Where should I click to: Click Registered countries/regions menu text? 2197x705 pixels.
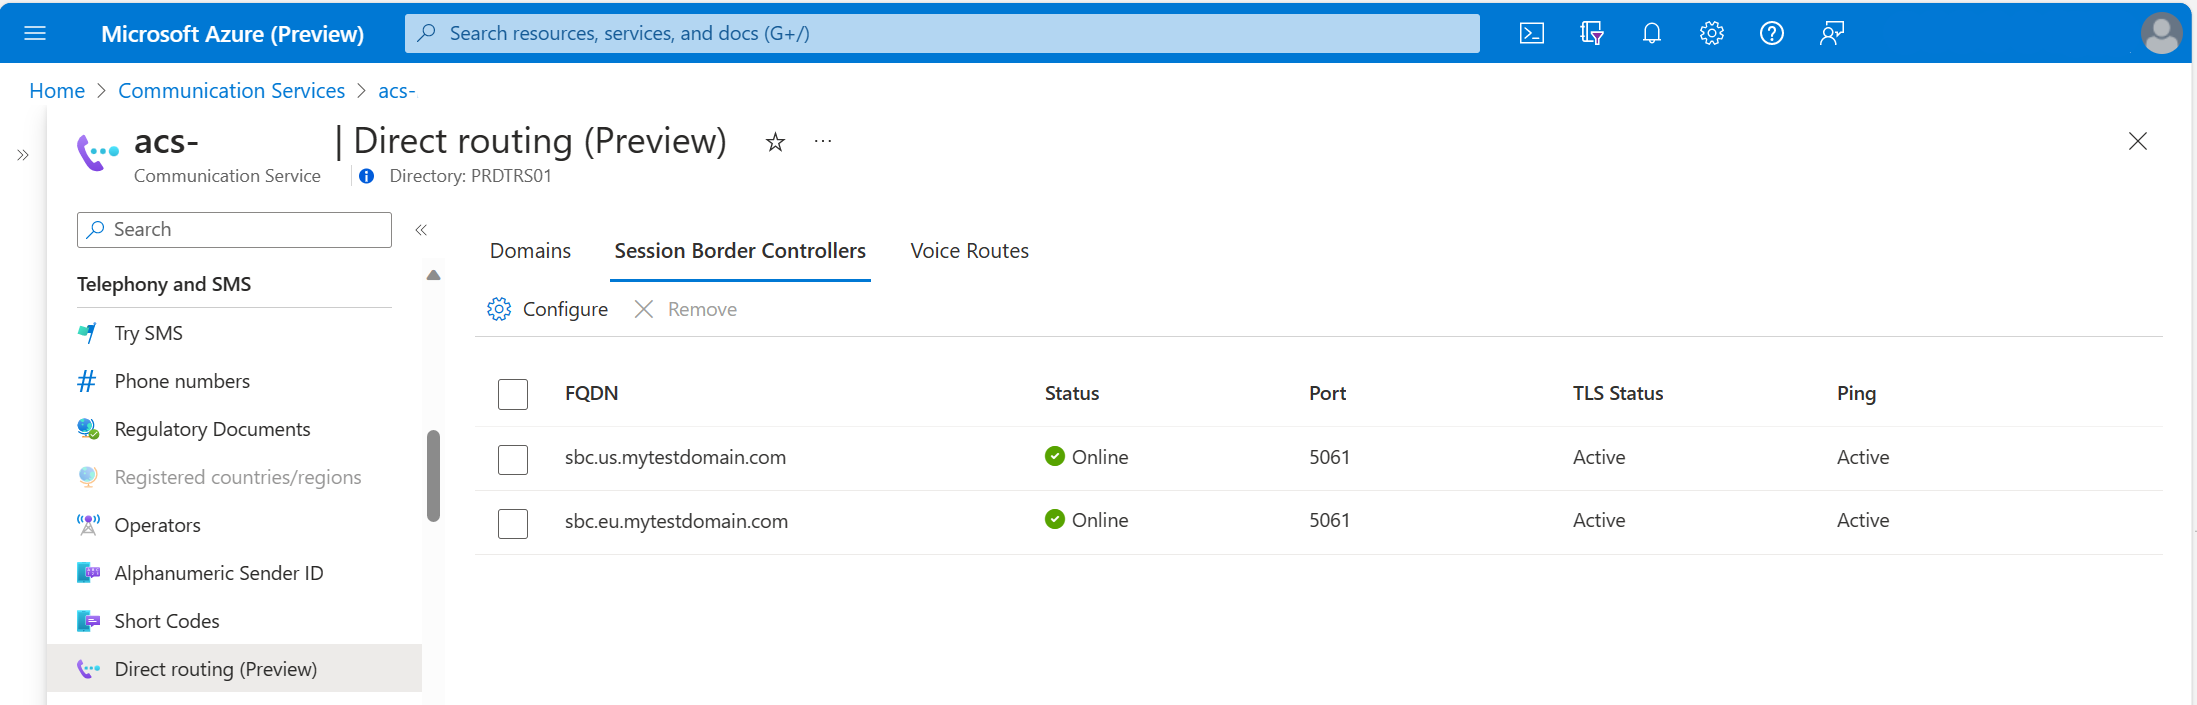(238, 477)
